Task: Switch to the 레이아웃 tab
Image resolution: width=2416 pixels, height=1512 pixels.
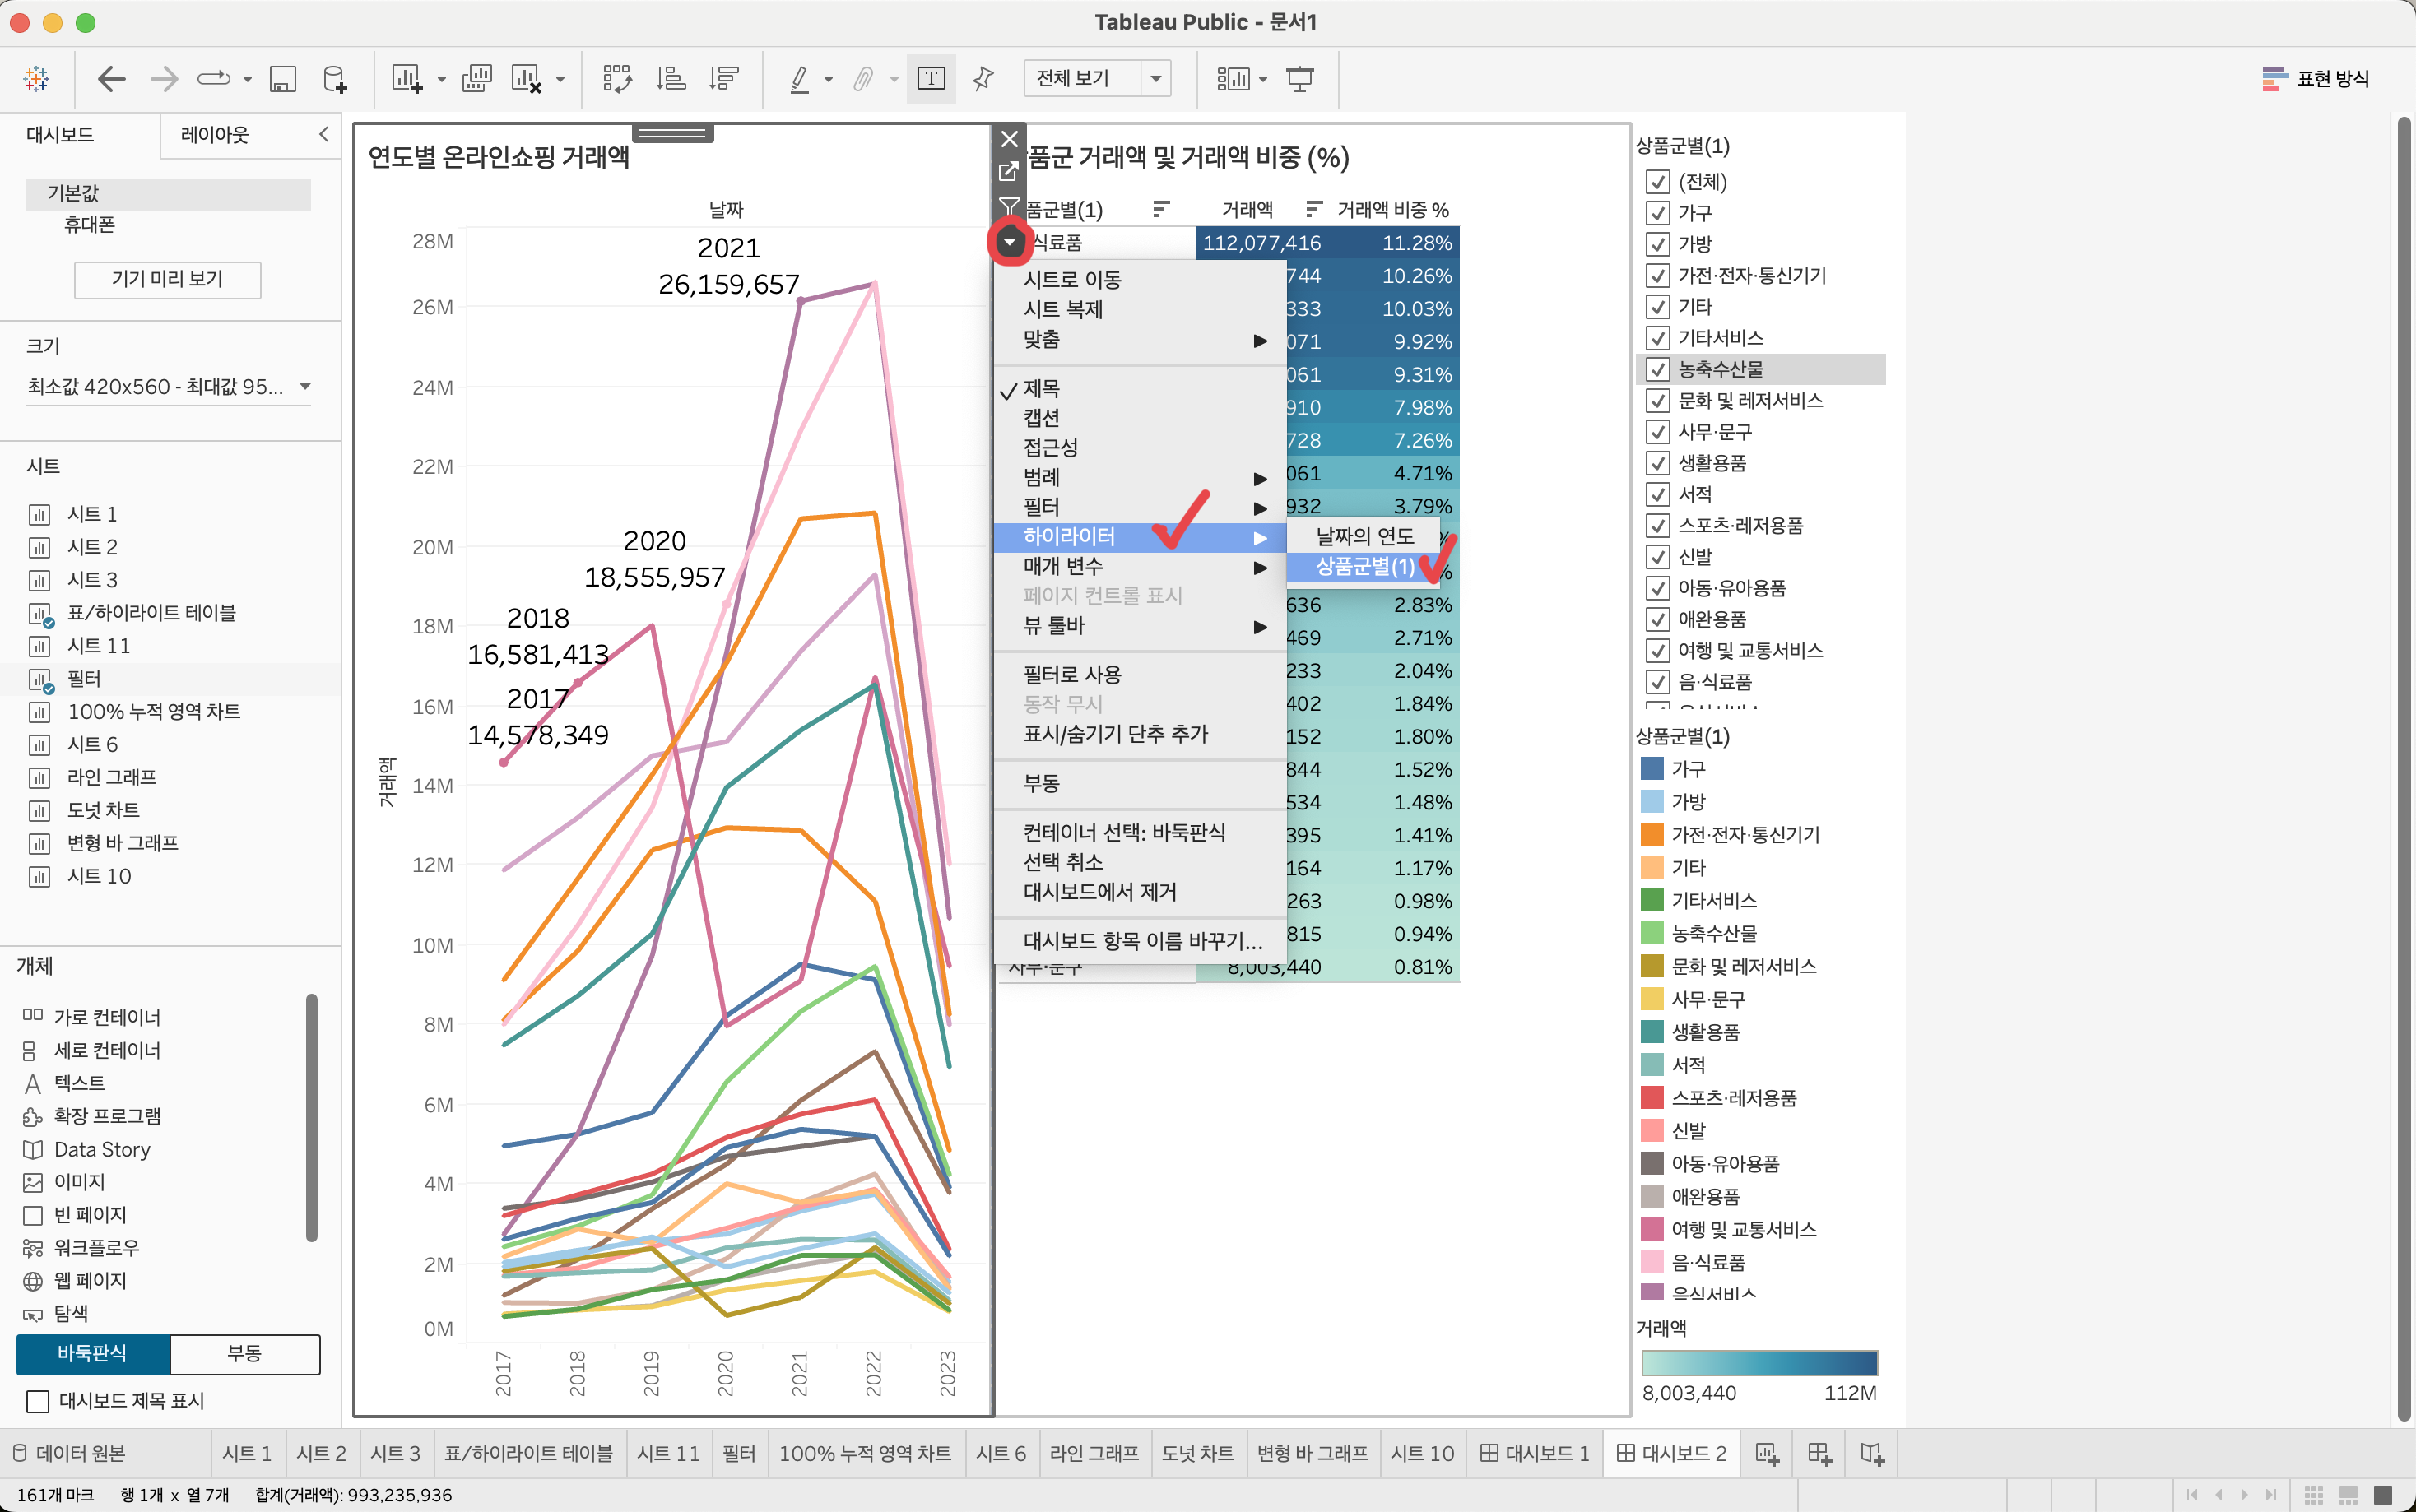Action: (214, 135)
